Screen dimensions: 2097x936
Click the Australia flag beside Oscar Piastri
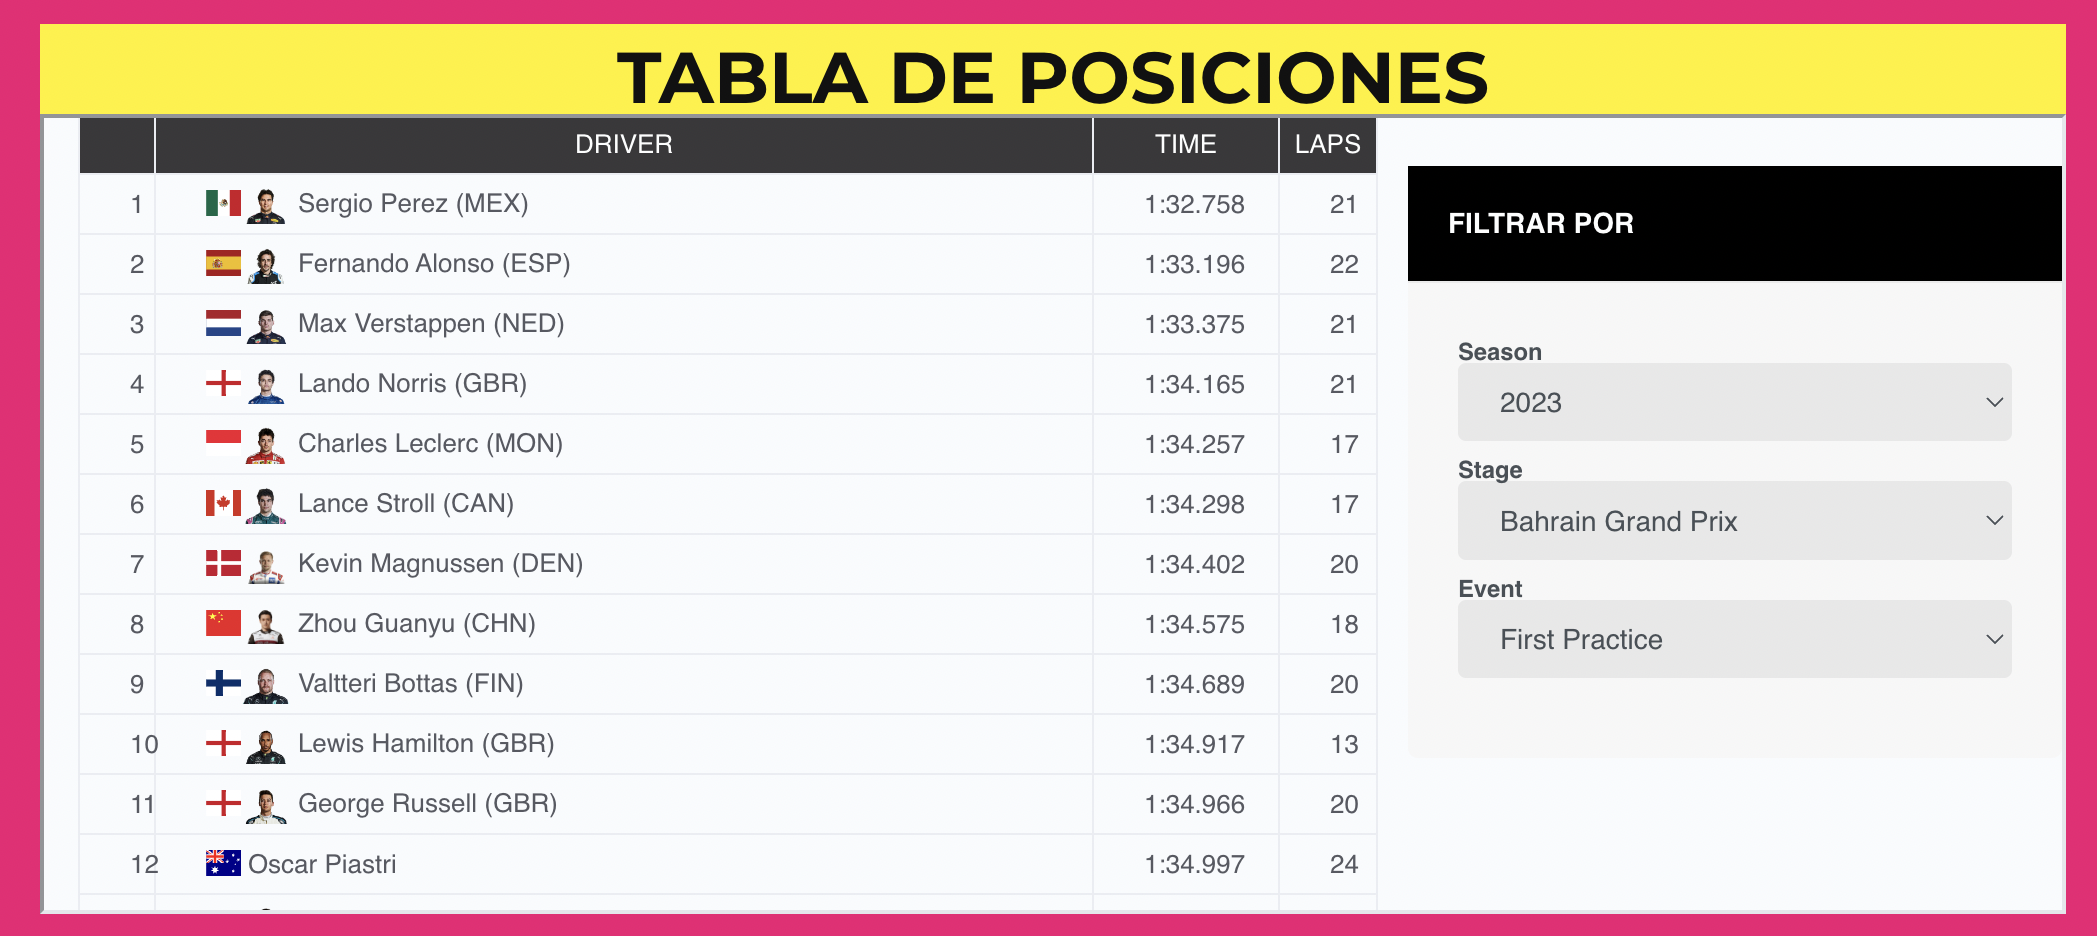coord(223,863)
